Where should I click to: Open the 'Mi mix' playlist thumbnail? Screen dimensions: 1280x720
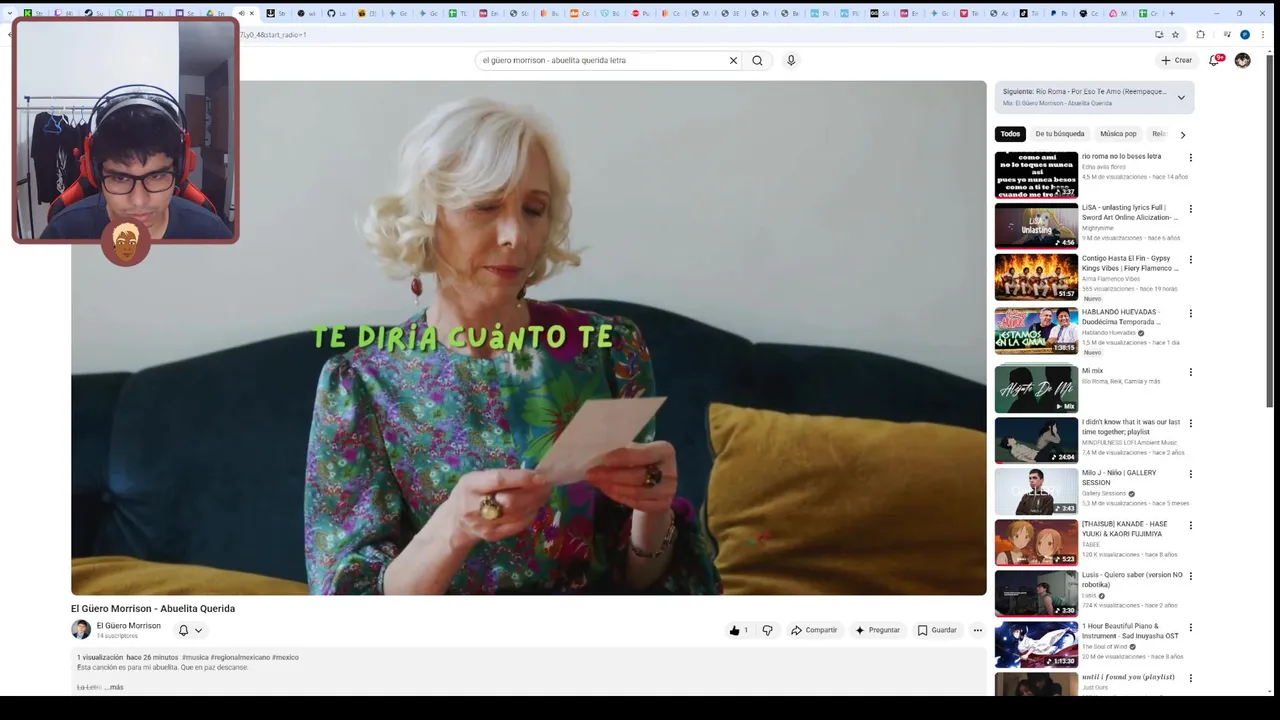pyautogui.click(x=1036, y=389)
